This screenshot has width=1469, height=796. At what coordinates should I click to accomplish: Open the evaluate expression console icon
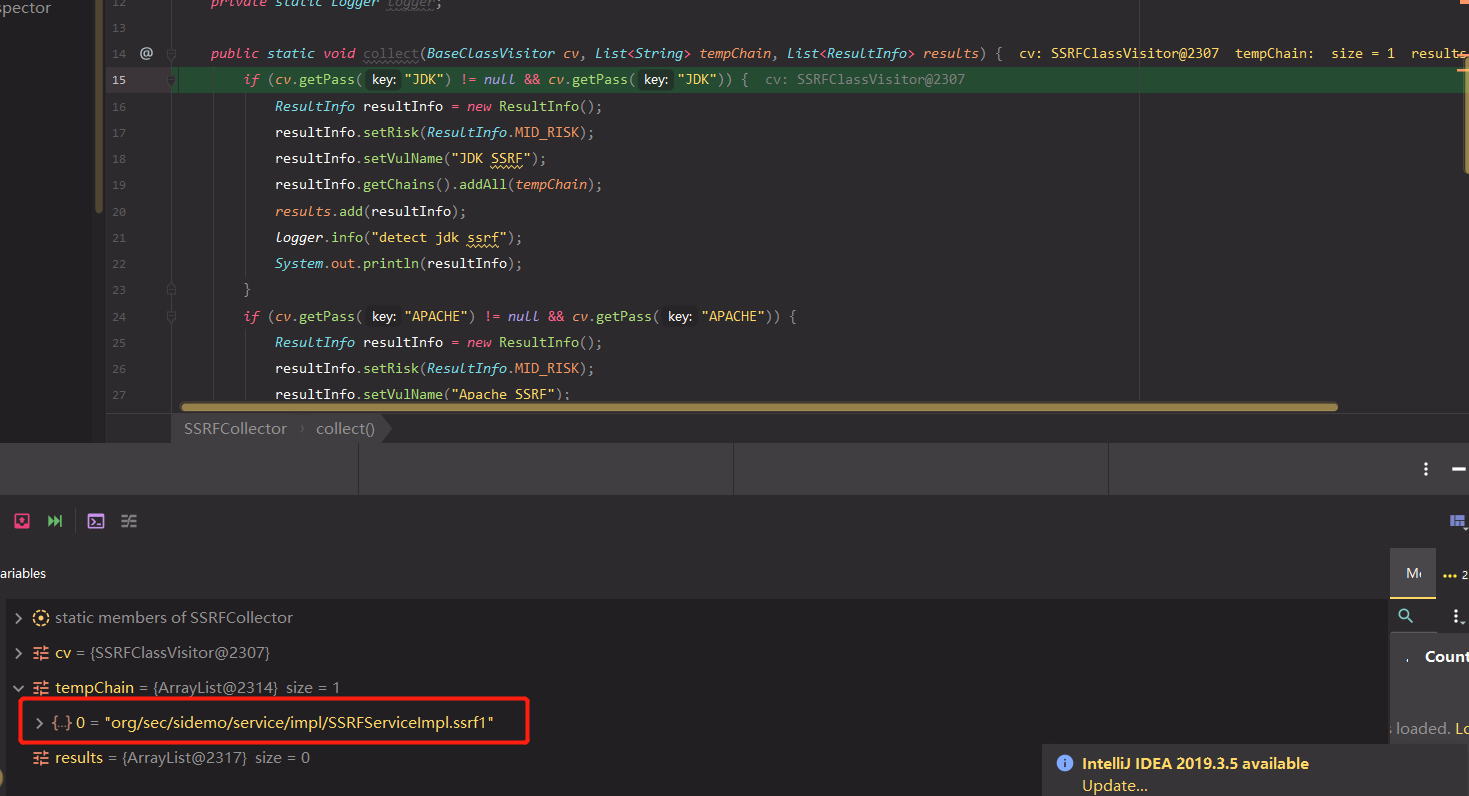(96, 521)
